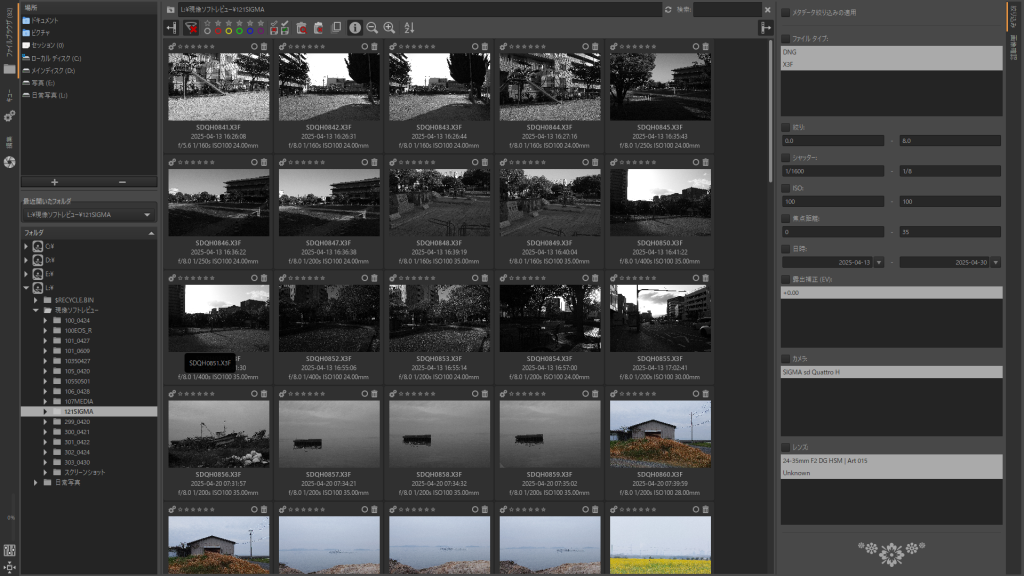Screen dimensions: 1024x576
Task: Switch to the second vertical tab on the right edge
Action: tap(1014, 46)
